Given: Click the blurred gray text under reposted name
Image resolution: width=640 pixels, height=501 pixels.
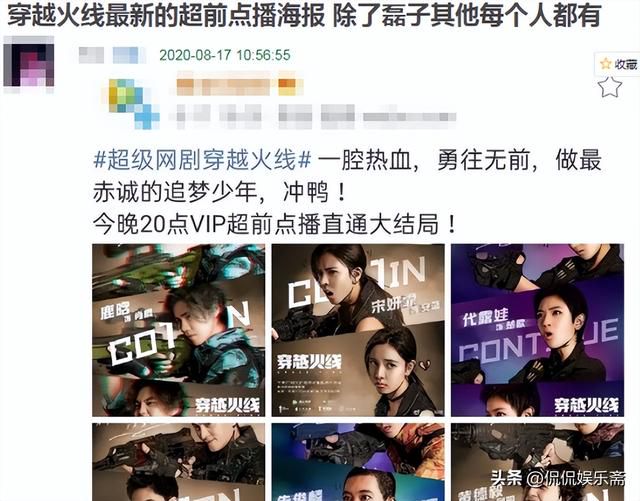Looking at the screenshot, I should [312, 116].
